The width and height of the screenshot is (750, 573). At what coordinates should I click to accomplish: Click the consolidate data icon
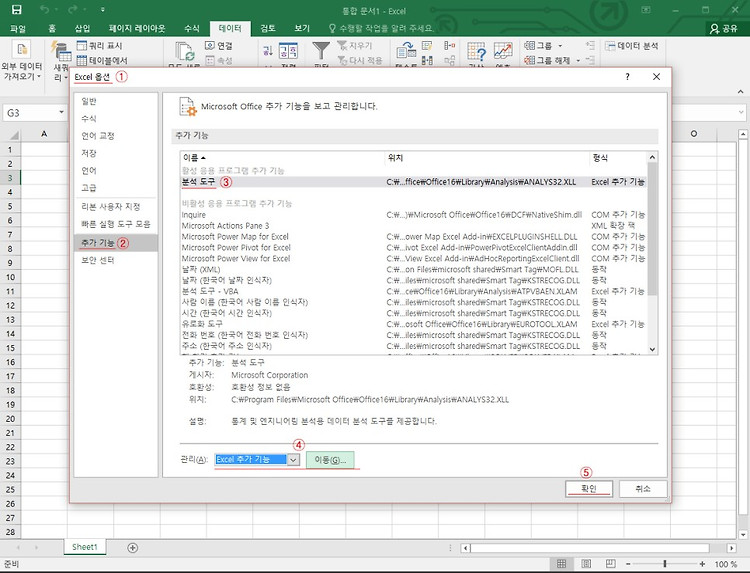click(450, 45)
